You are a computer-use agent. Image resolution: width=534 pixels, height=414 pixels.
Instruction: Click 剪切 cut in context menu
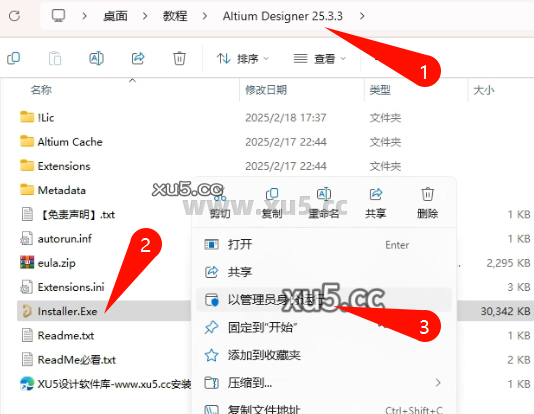point(220,204)
